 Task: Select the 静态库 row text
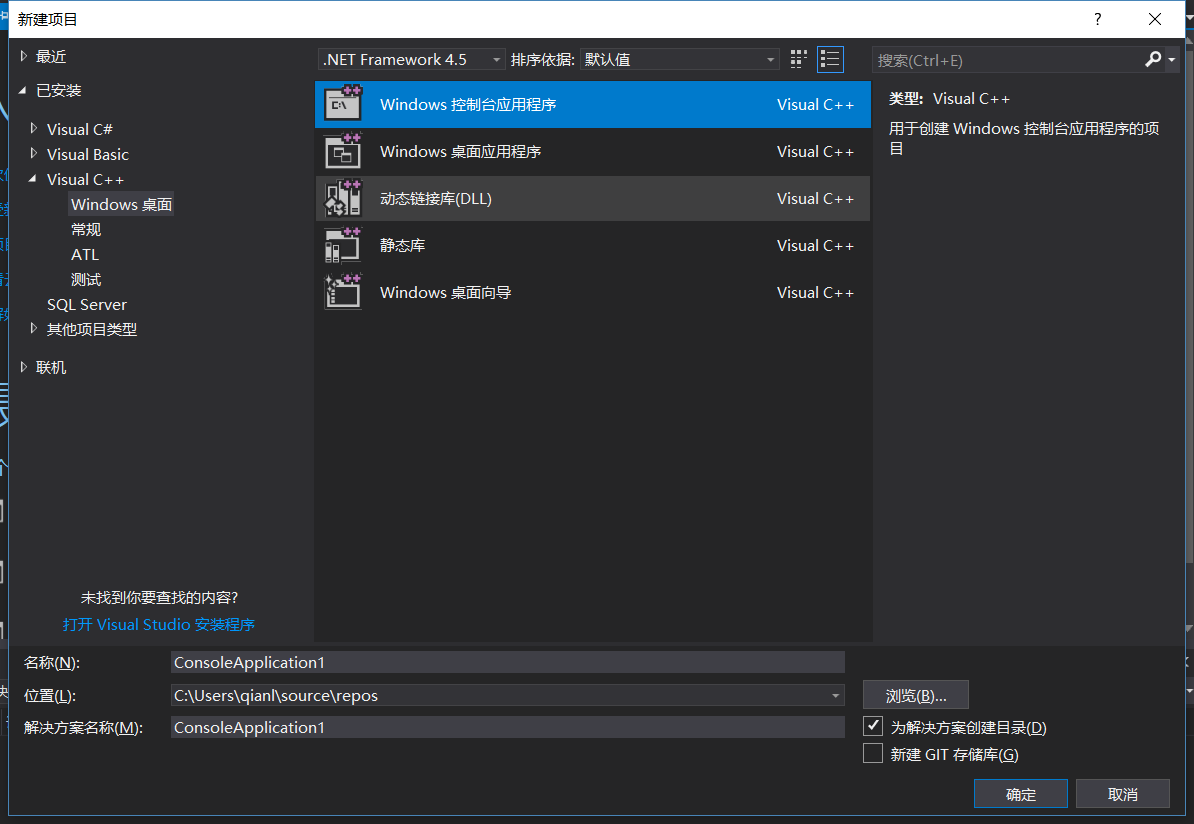(403, 245)
